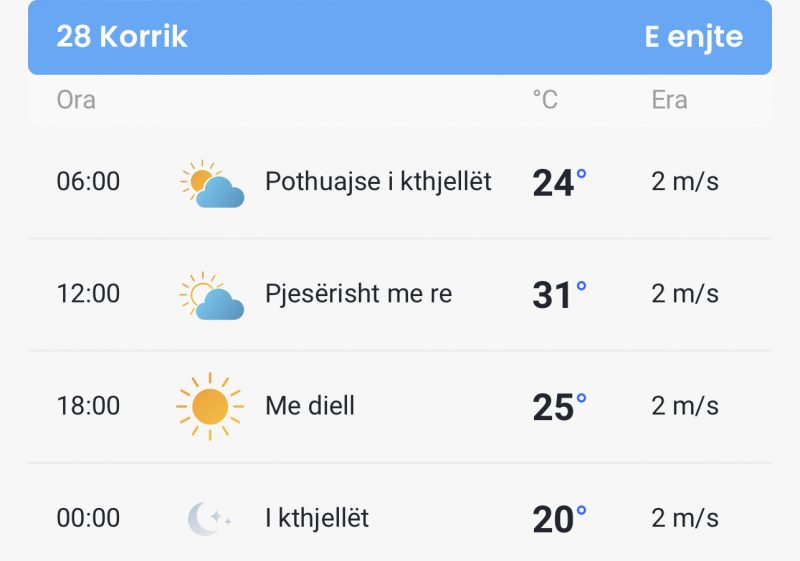Select the 18:00 time entry
Screen dimensions: 800x561
pyautogui.click(x=88, y=406)
